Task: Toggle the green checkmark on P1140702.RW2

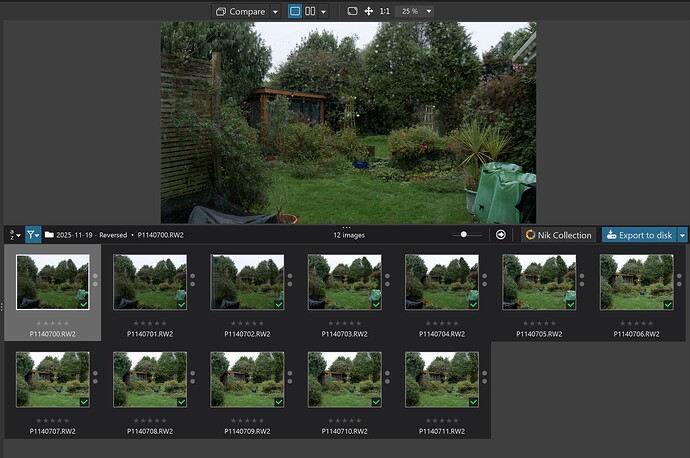Action: tap(279, 304)
